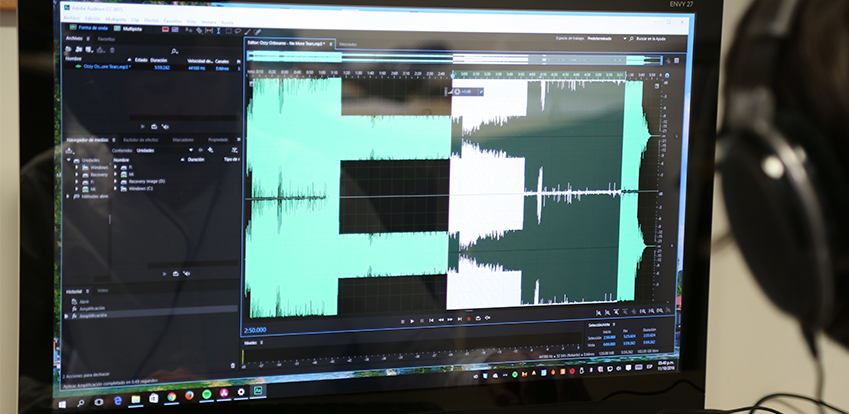Select the Spot Healing Brush tool
This screenshot has width=849, height=414.
pos(257,32)
